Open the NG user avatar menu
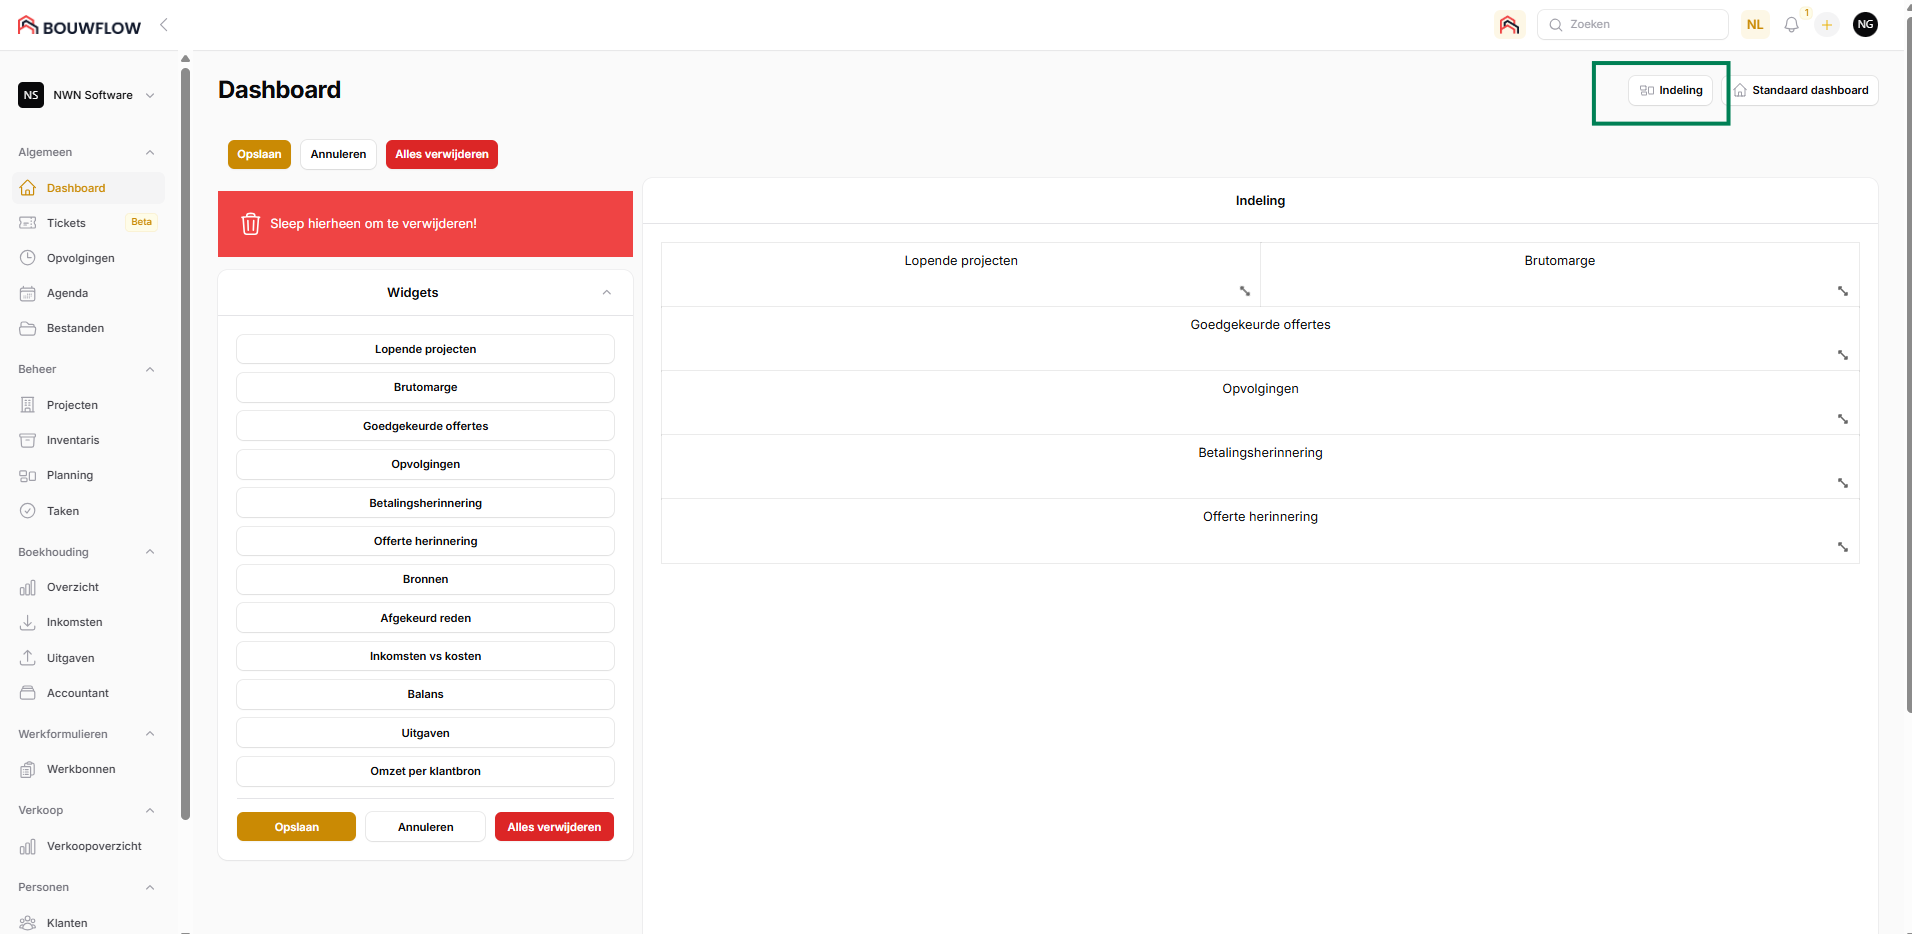This screenshot has height=934, width=1912. tap(1865, 25)
